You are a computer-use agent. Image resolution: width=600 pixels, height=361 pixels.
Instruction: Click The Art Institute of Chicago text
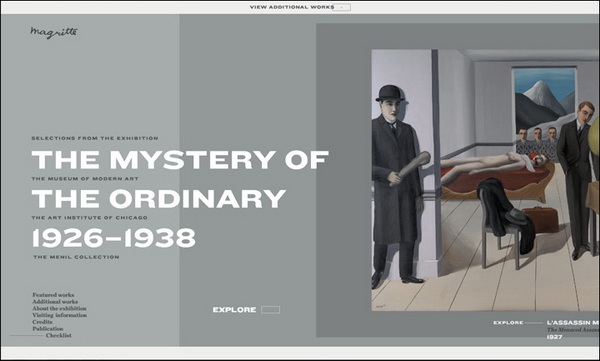pyautogui.click(x=90, y=217)
